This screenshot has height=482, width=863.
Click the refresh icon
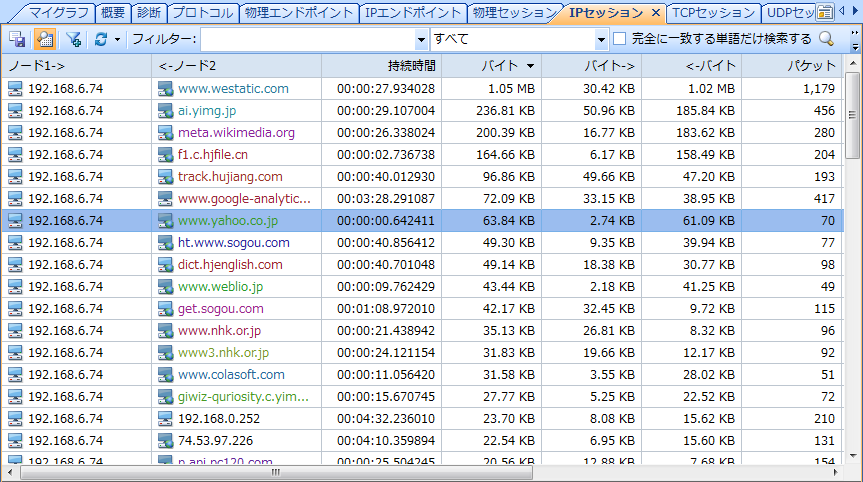pos(100,39)
